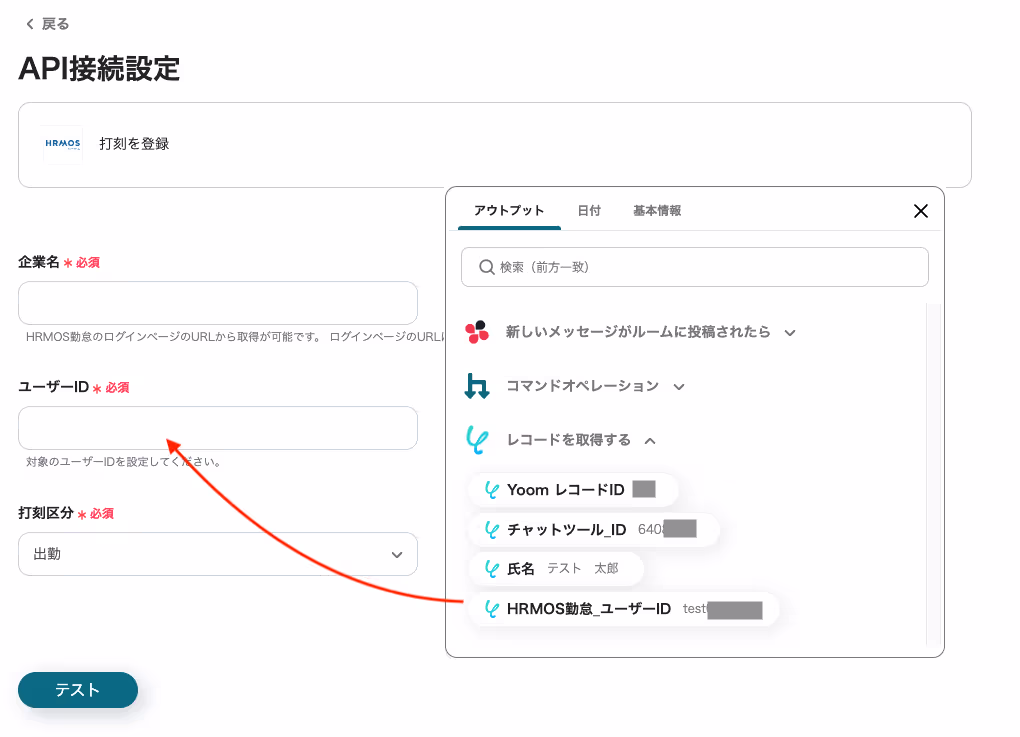
Task: Click Yoom icon in the 氏名 chip
Action: click(x=492, y=569)
